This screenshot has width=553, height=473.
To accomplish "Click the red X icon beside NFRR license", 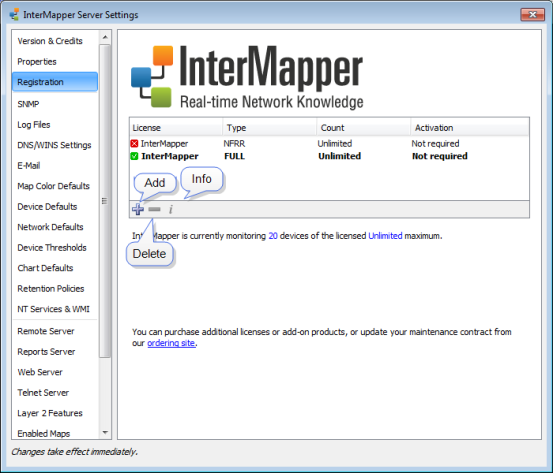I will (134, 144).
